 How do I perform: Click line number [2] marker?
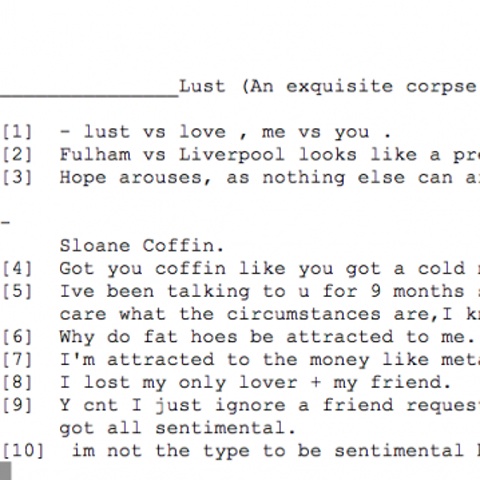(x=17, y=155)
